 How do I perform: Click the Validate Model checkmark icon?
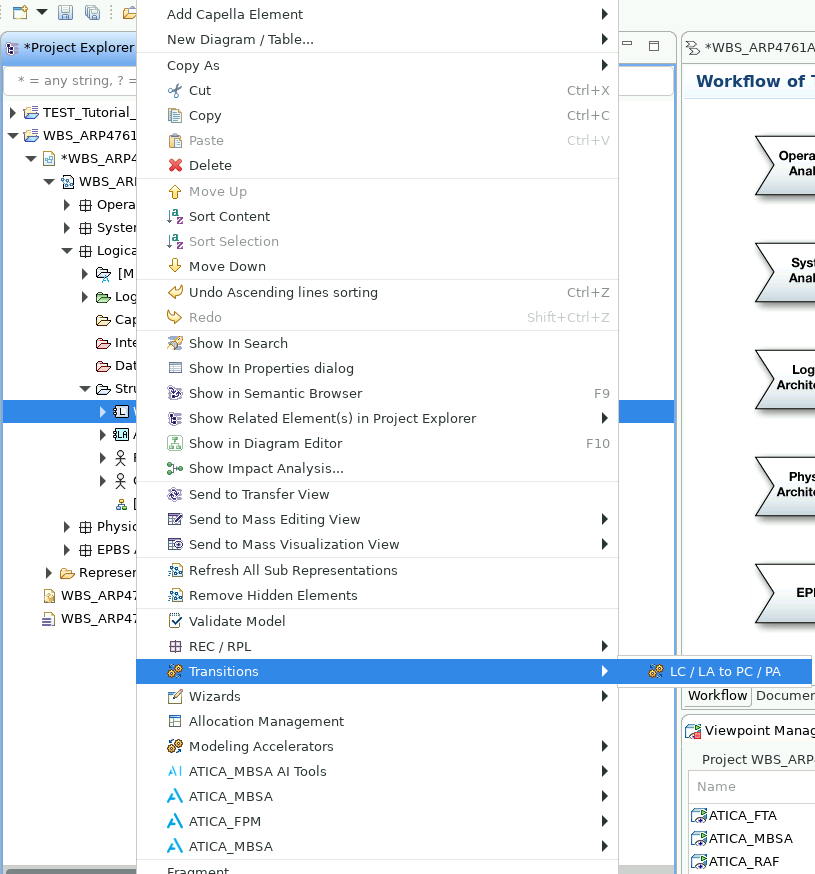point(175,621)
